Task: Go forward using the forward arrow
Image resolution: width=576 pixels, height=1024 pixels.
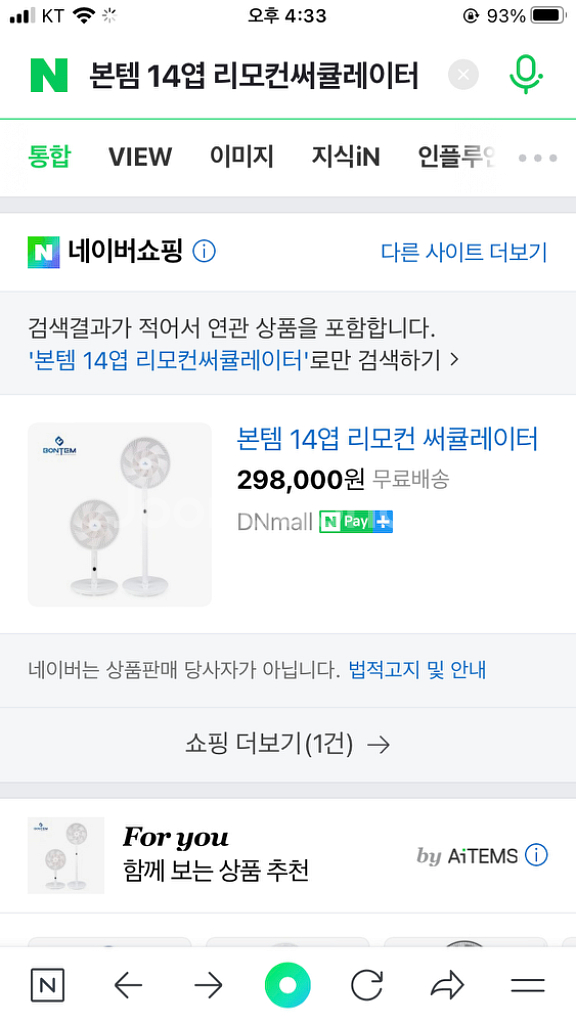Action: 208,985
